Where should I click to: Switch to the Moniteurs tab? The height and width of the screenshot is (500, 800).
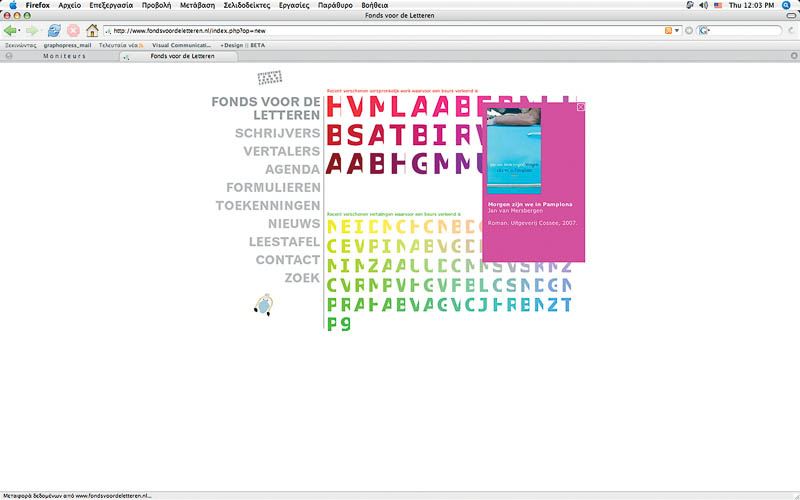pyautogui.click(x=64, y=56)
